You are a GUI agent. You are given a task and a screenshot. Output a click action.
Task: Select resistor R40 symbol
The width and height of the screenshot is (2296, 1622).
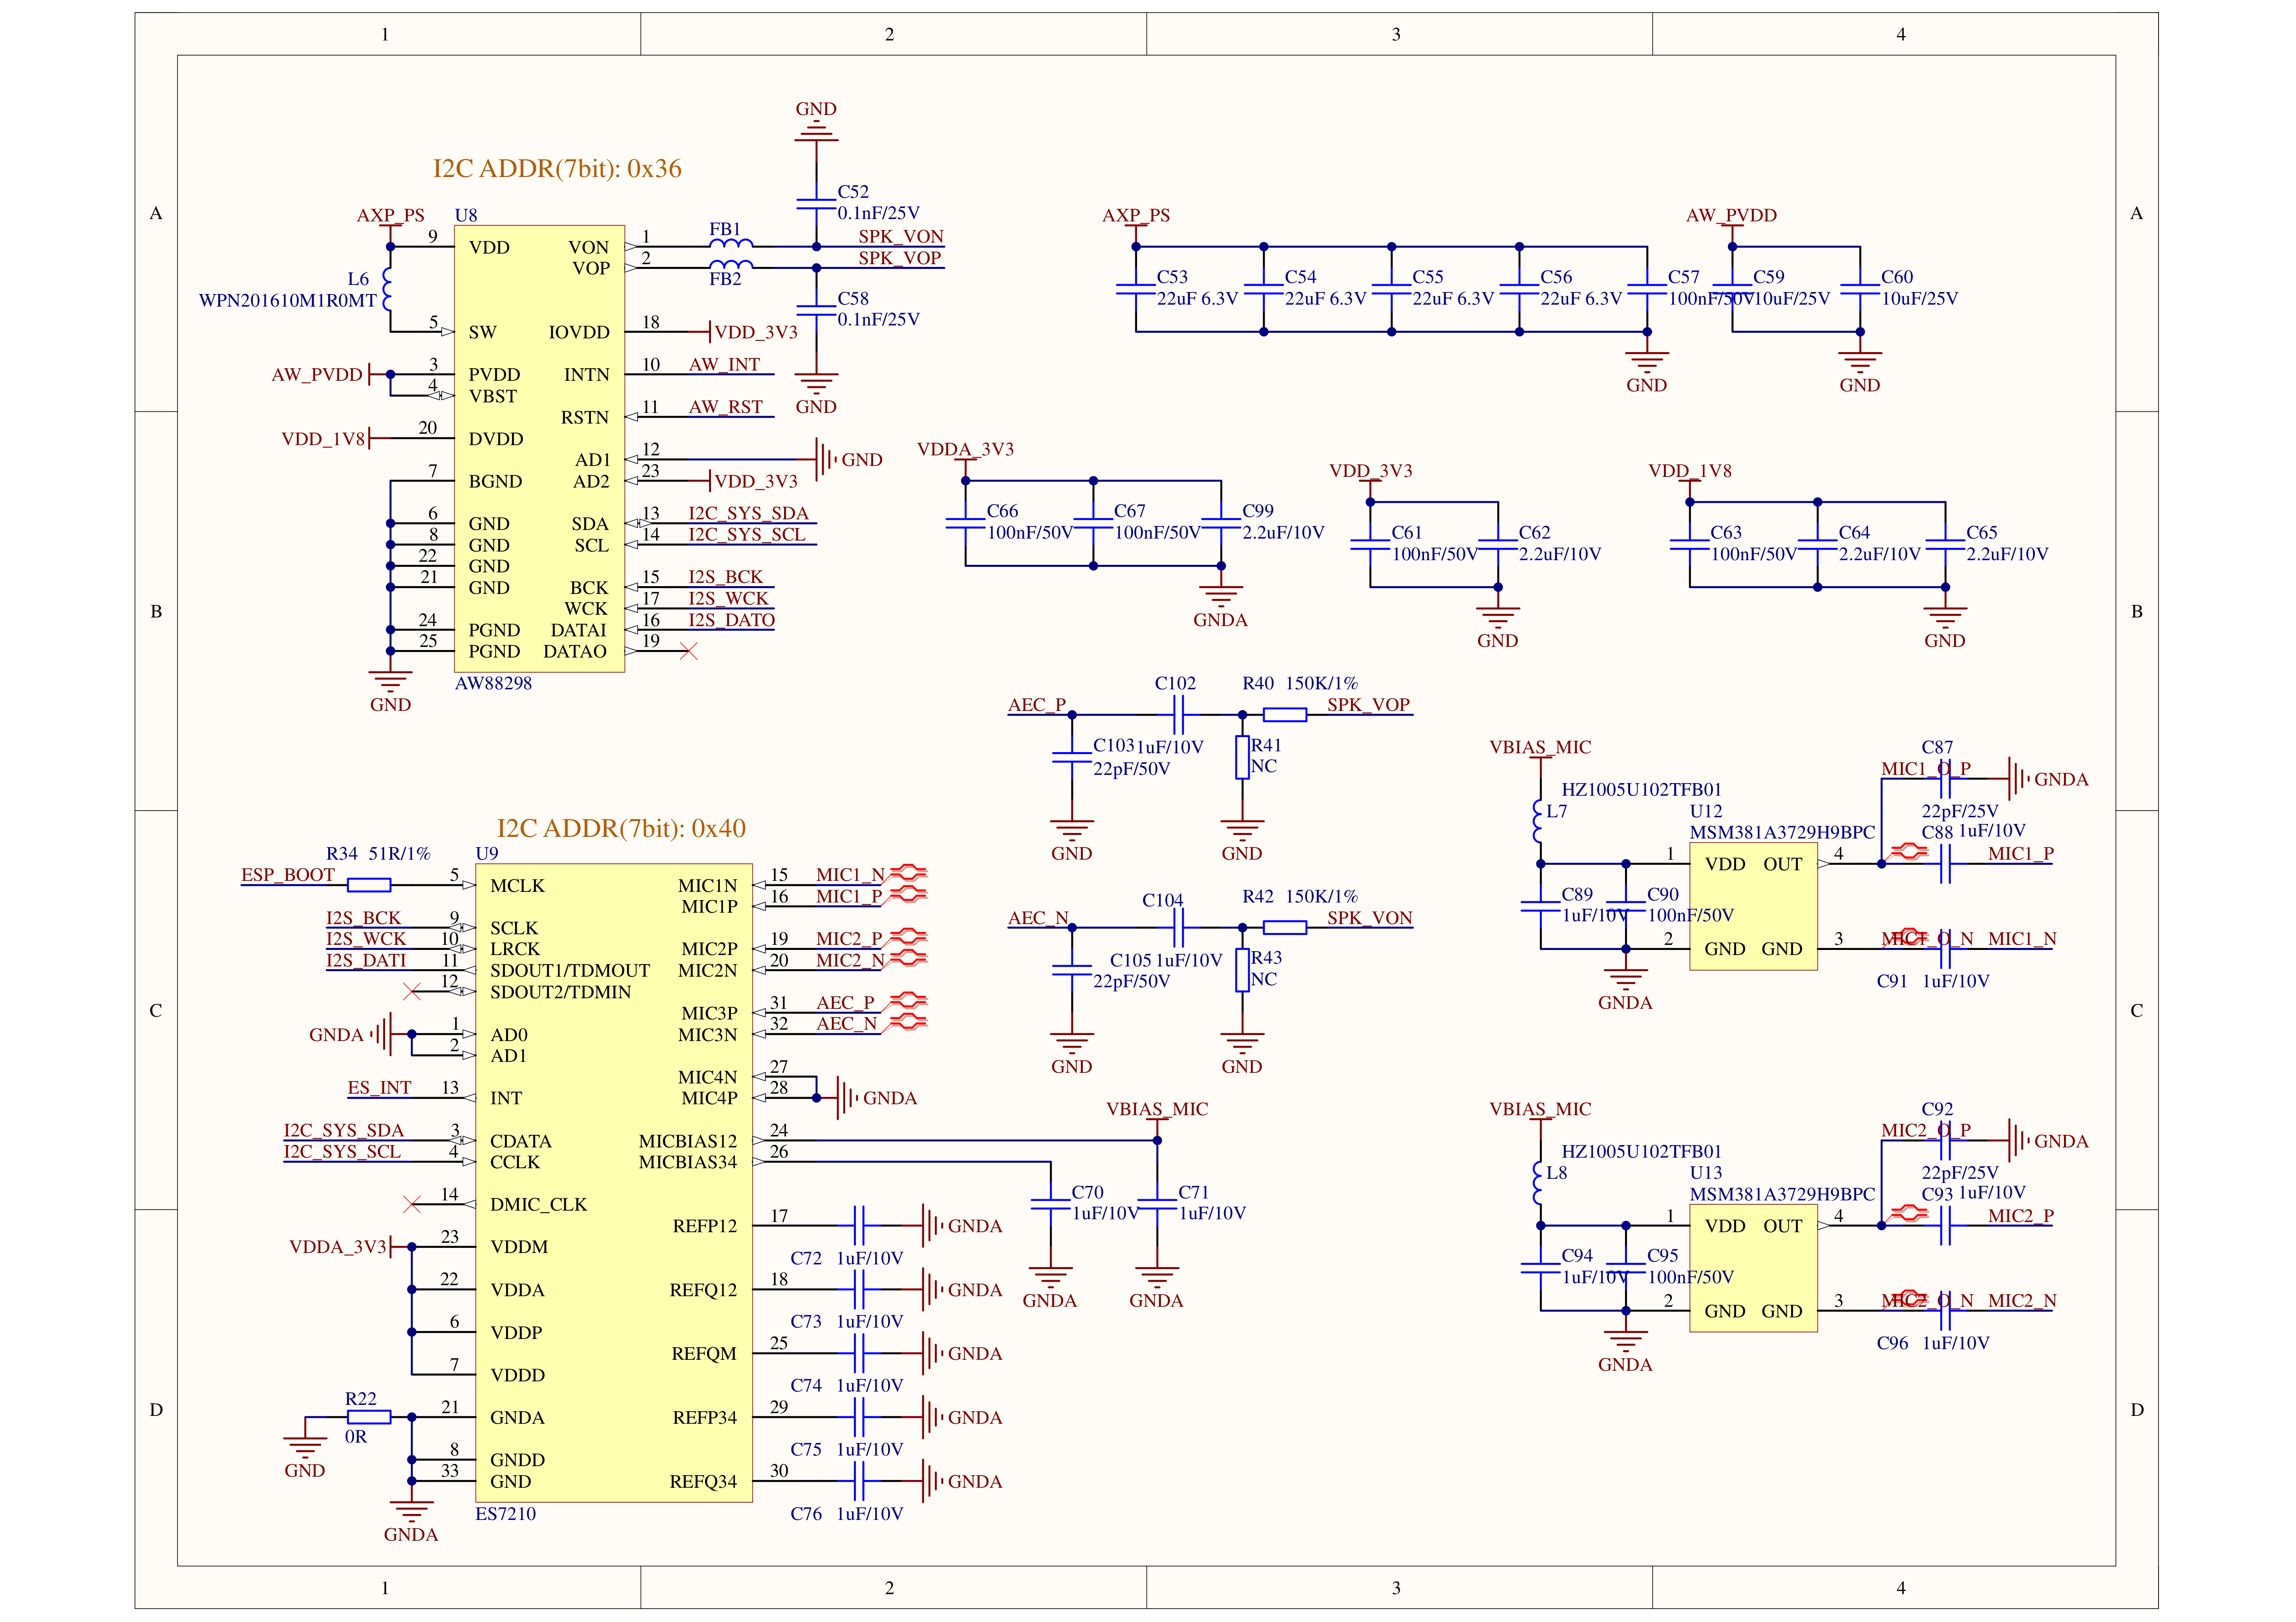point(1285,714)
